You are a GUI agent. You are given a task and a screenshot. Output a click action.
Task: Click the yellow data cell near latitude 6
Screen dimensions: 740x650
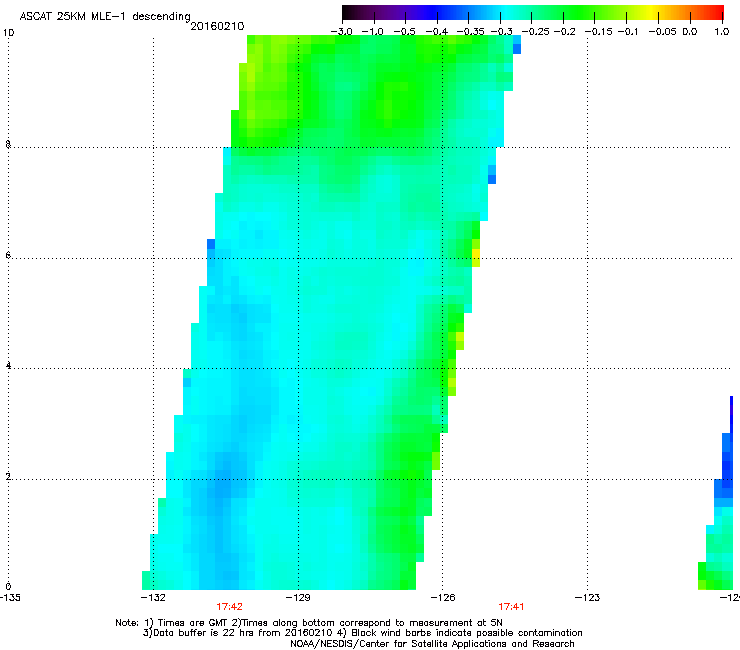click(476, 258)
